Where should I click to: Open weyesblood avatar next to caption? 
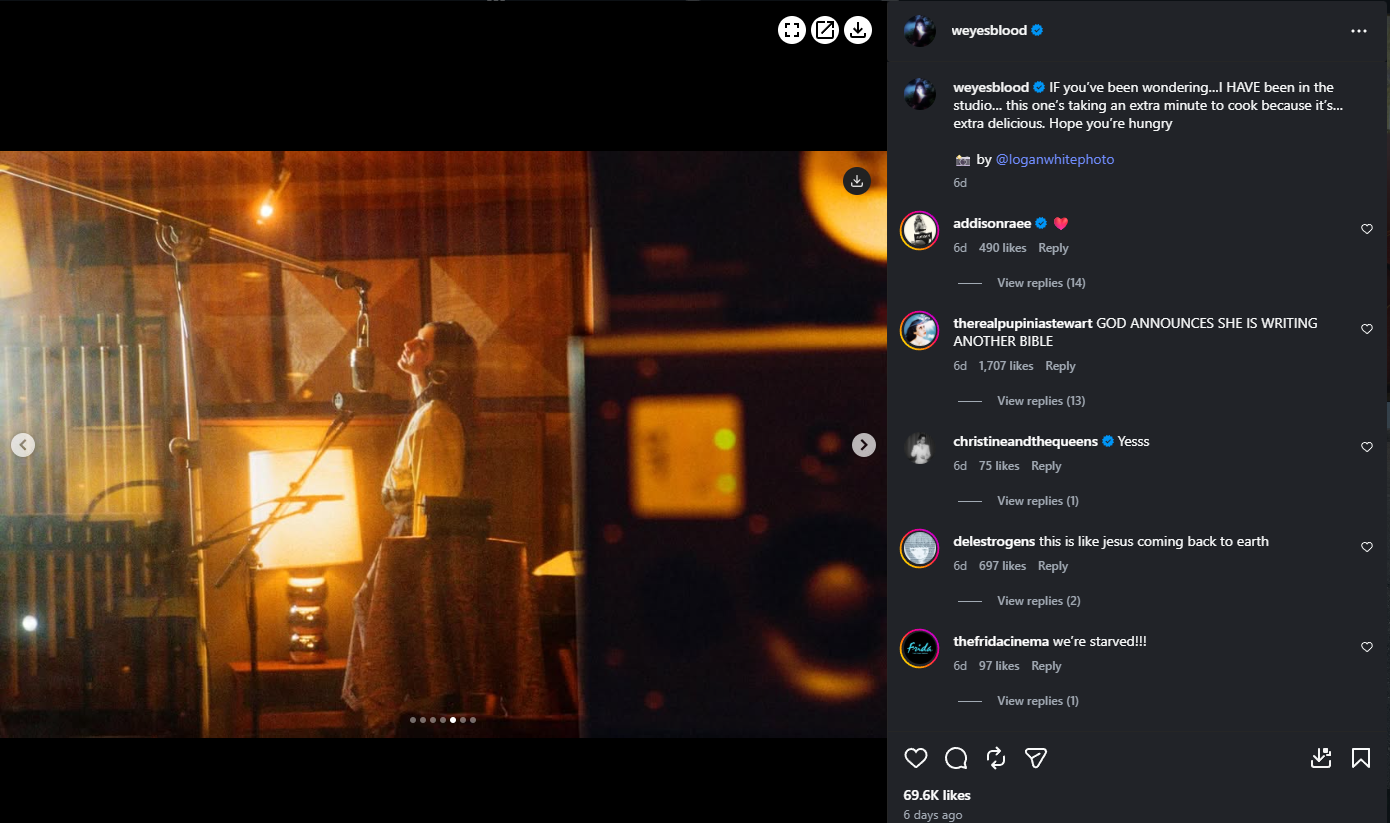tap(920, 94)
